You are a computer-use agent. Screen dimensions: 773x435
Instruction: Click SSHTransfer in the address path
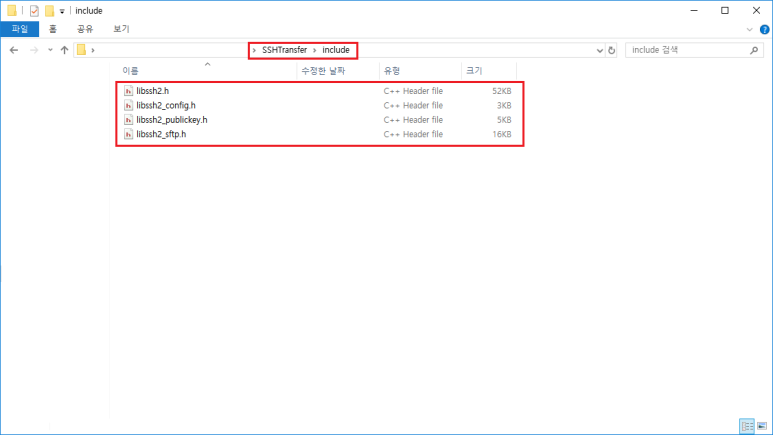pyautogui.click(x=284, y=50)
